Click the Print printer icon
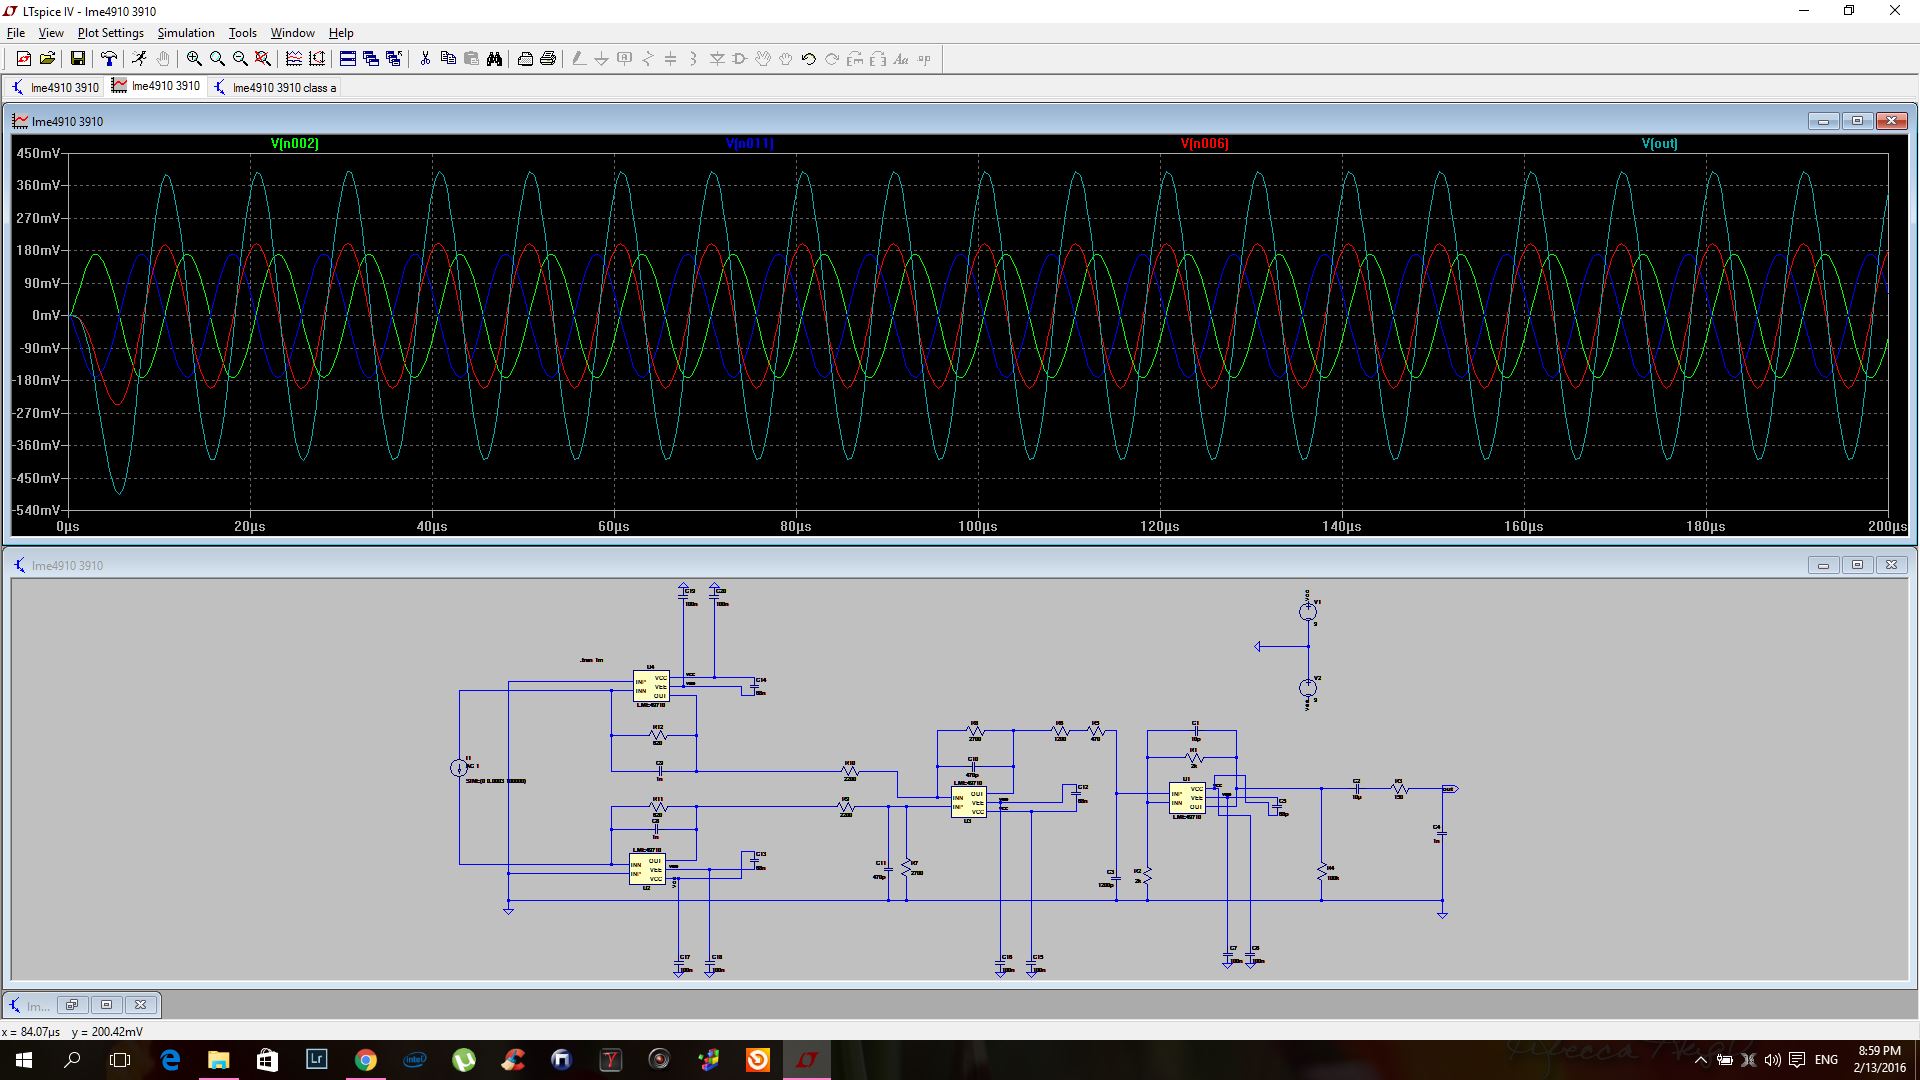 pos(548,59)
